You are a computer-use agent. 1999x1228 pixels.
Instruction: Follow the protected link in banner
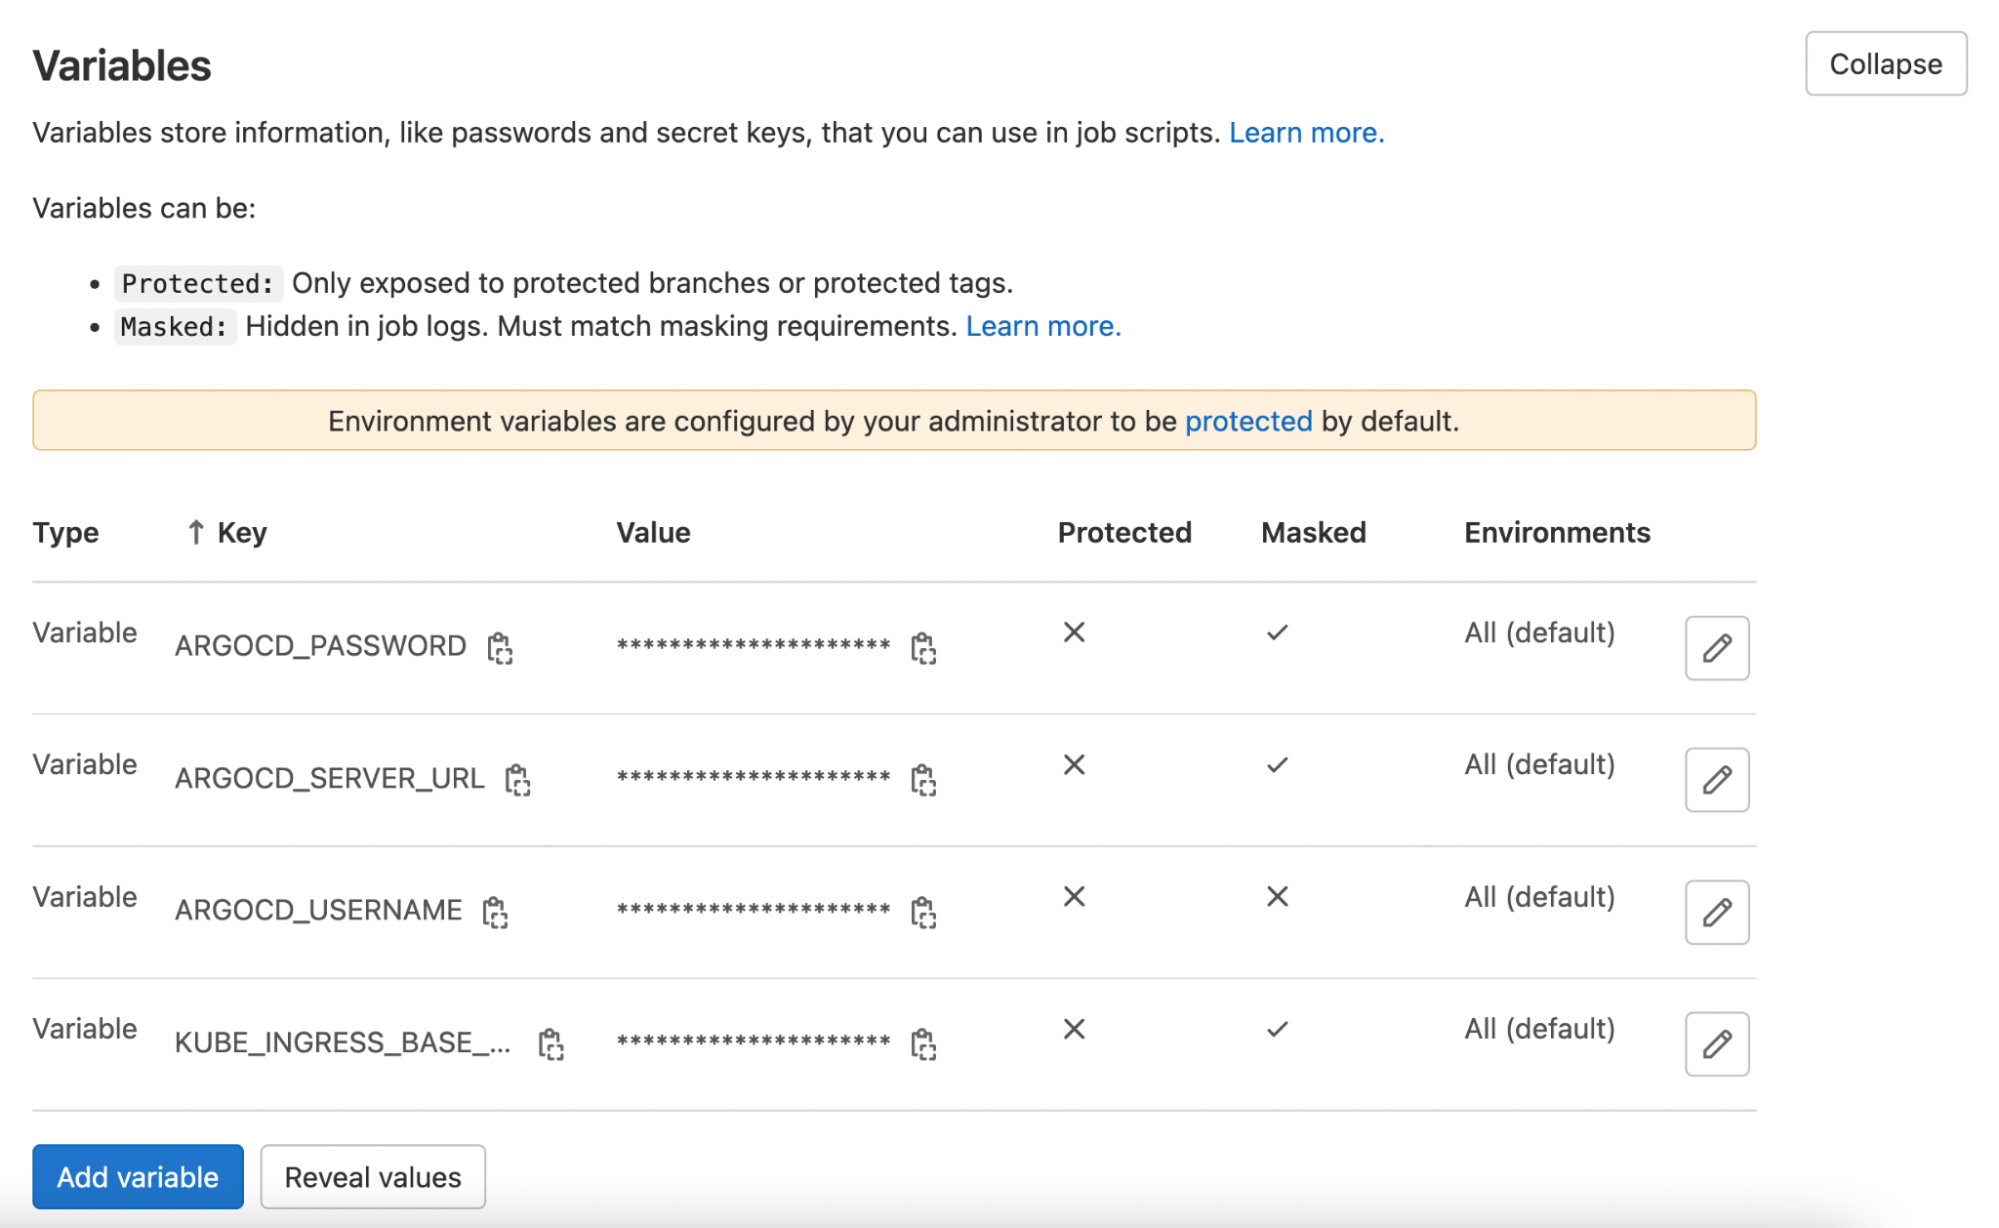click(x=1248, y=421)
